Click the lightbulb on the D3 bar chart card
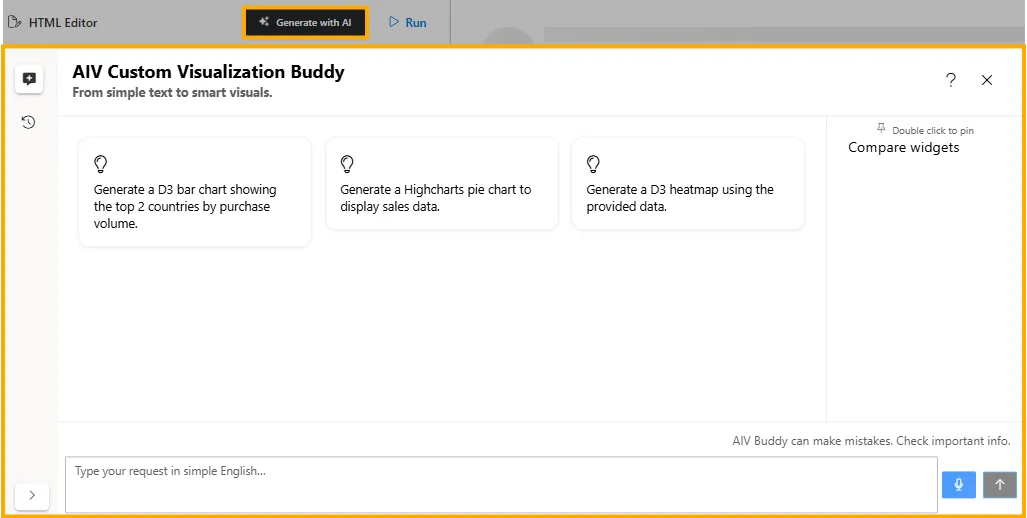 click(x=100, y=163)
